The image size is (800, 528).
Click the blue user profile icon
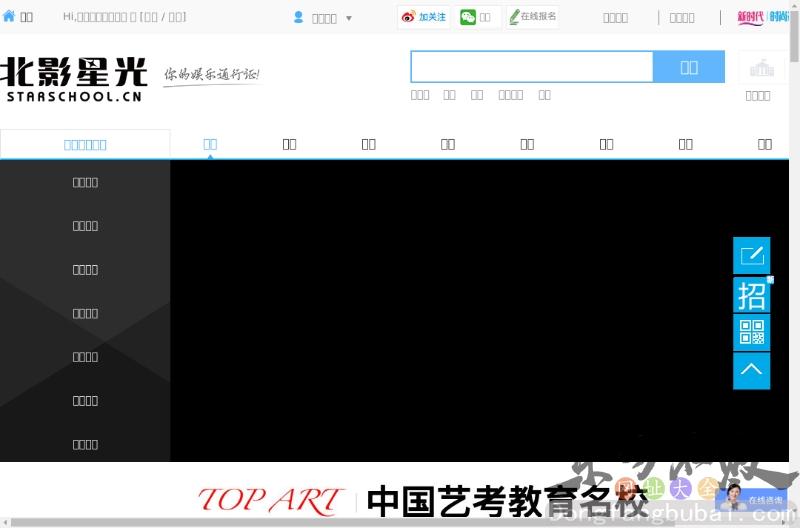pos(298,18)
